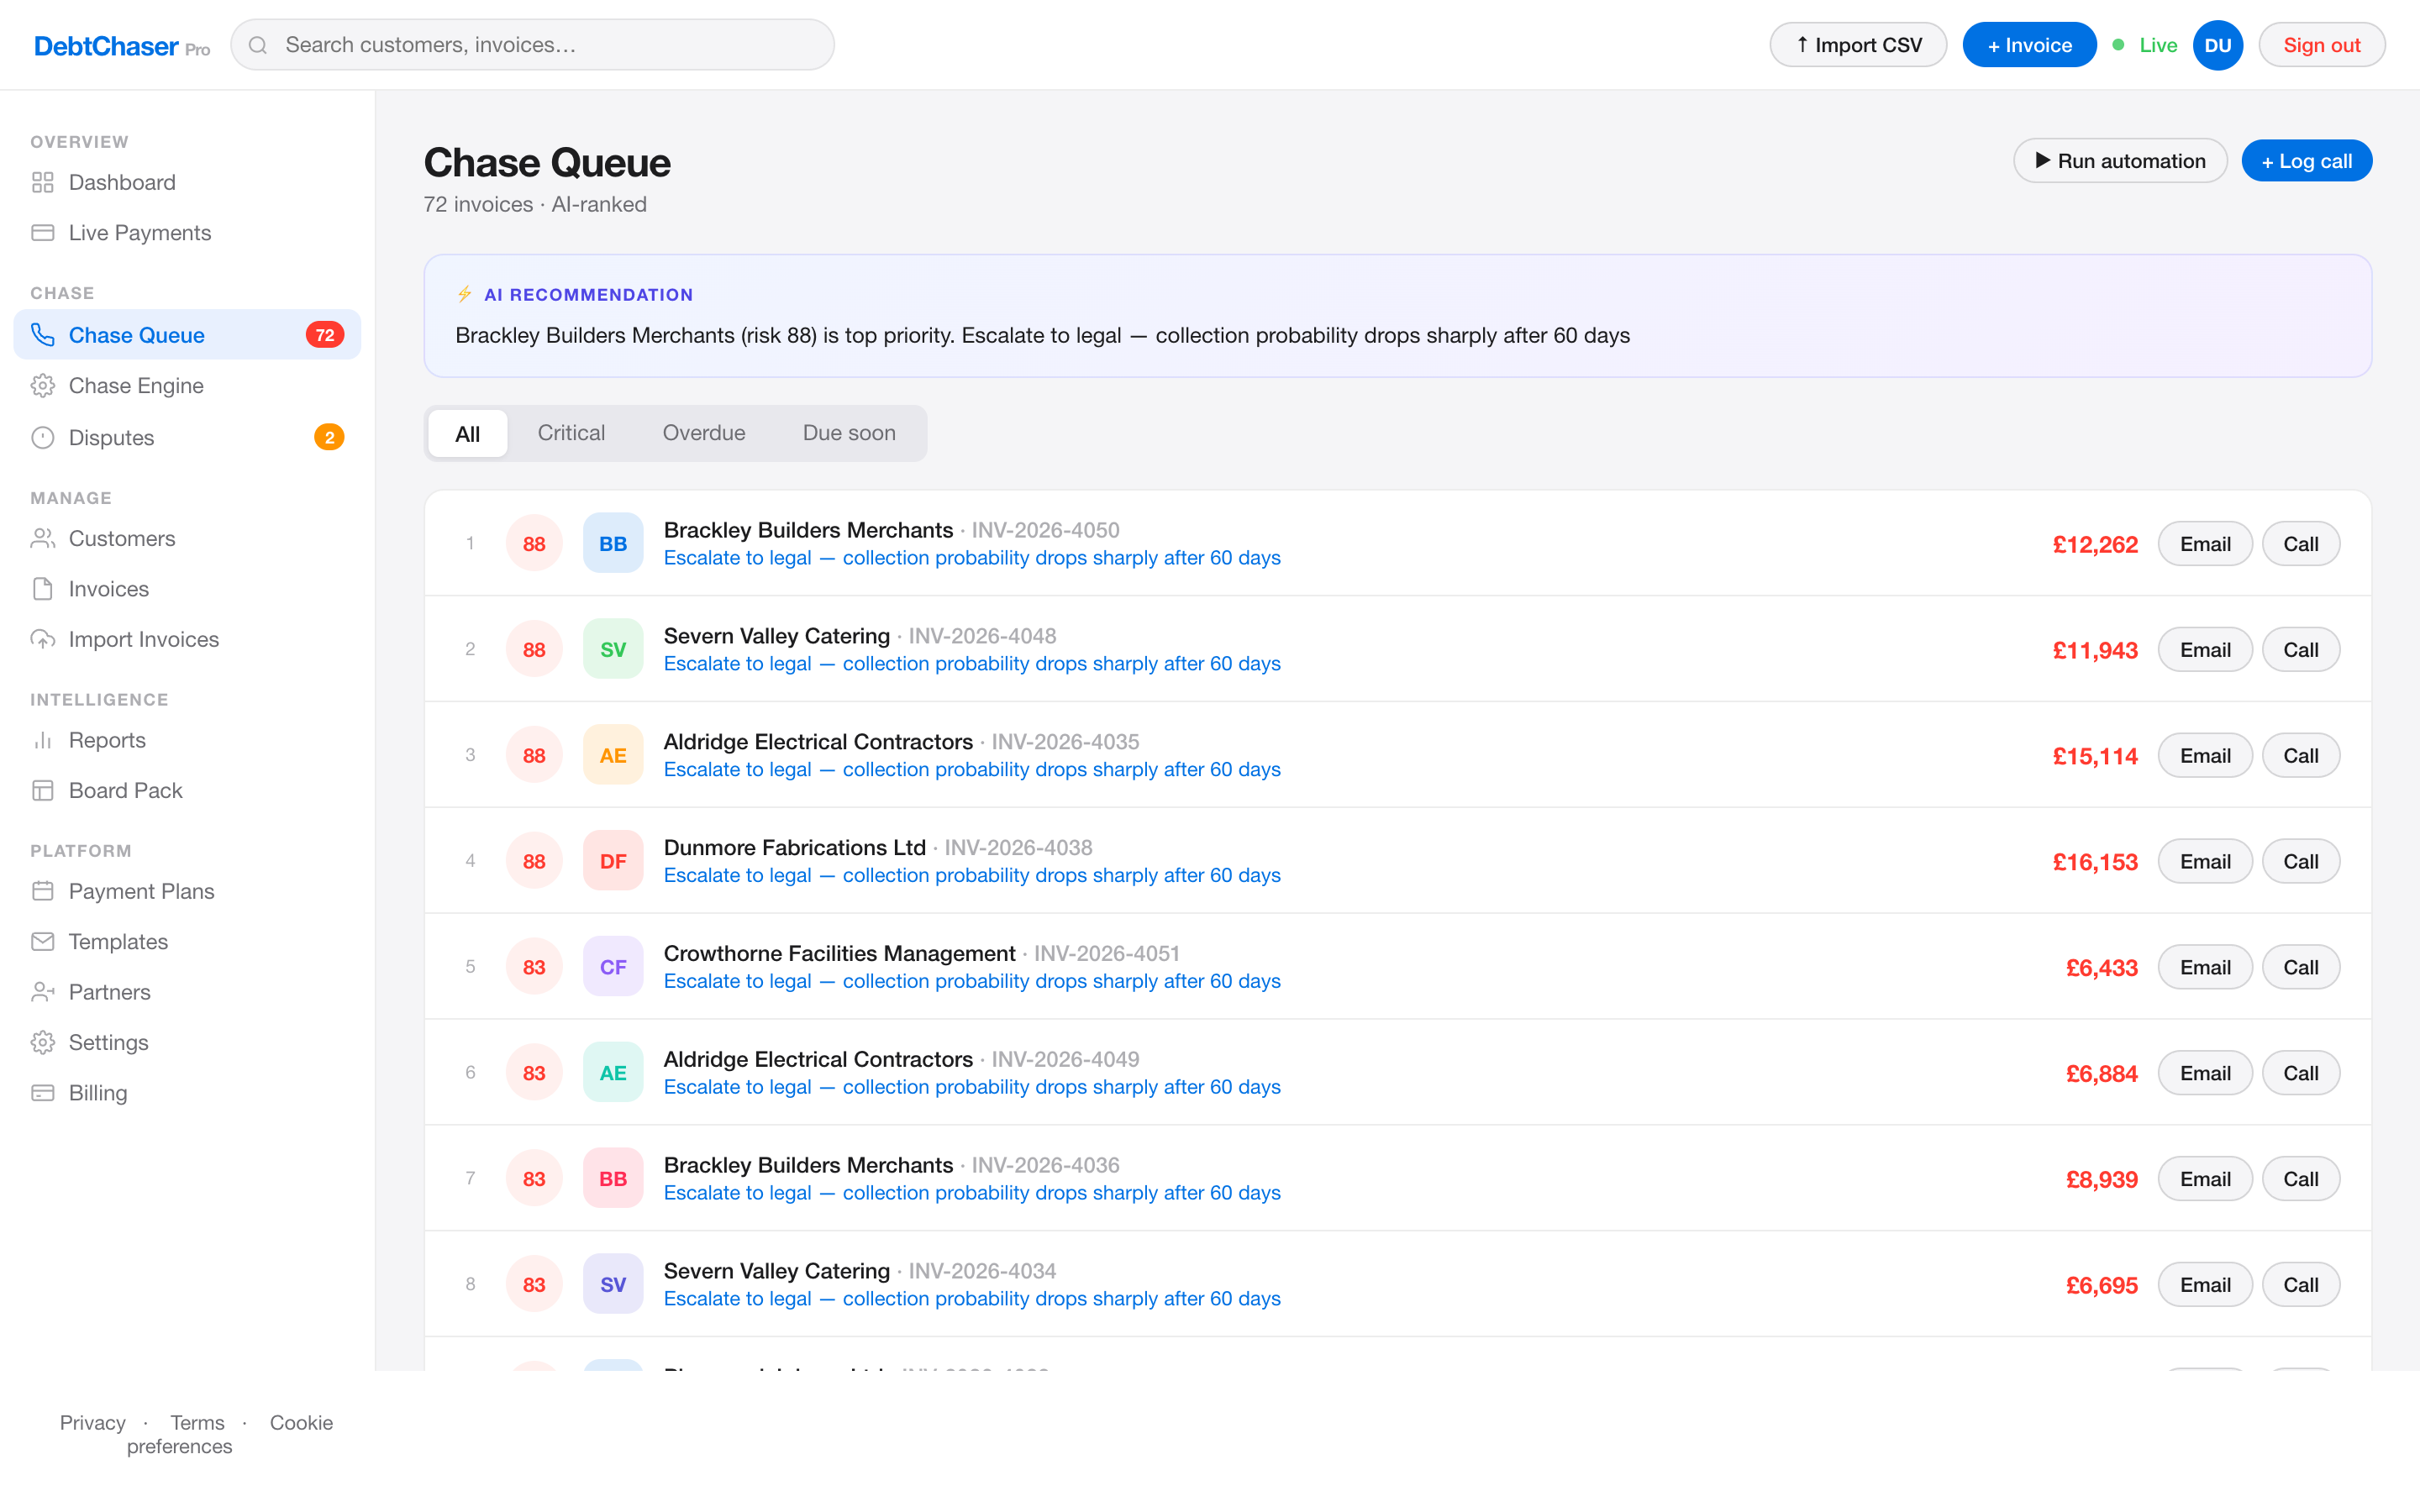Open Reports bar chart icon
Viewport: 2420px width, 1512px height.
42,740
